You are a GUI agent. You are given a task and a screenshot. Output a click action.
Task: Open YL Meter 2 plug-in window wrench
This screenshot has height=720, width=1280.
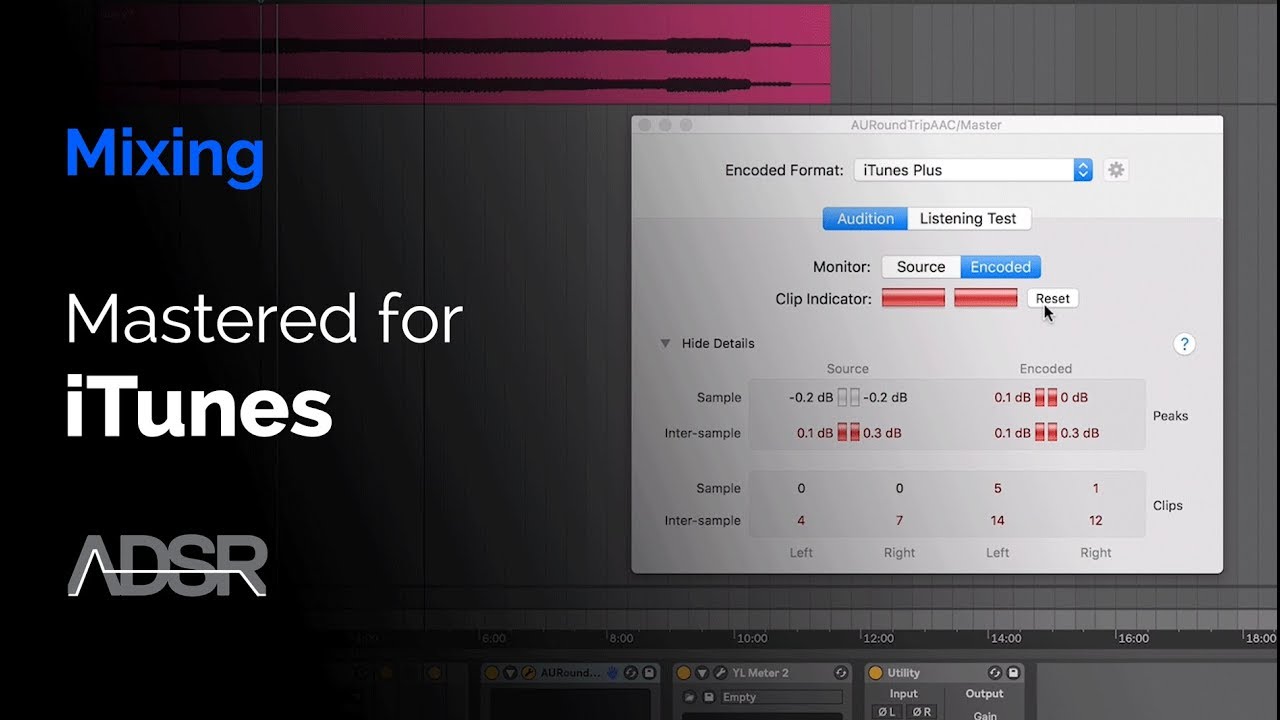click(x=720, y=673)
